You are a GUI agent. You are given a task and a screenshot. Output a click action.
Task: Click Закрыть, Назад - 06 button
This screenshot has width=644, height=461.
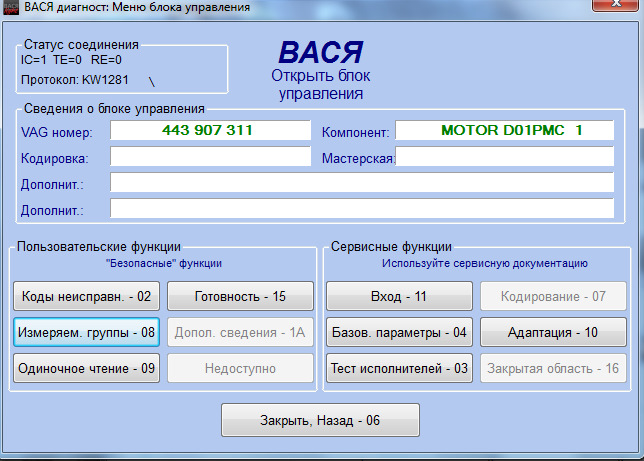tap(320, 420)
